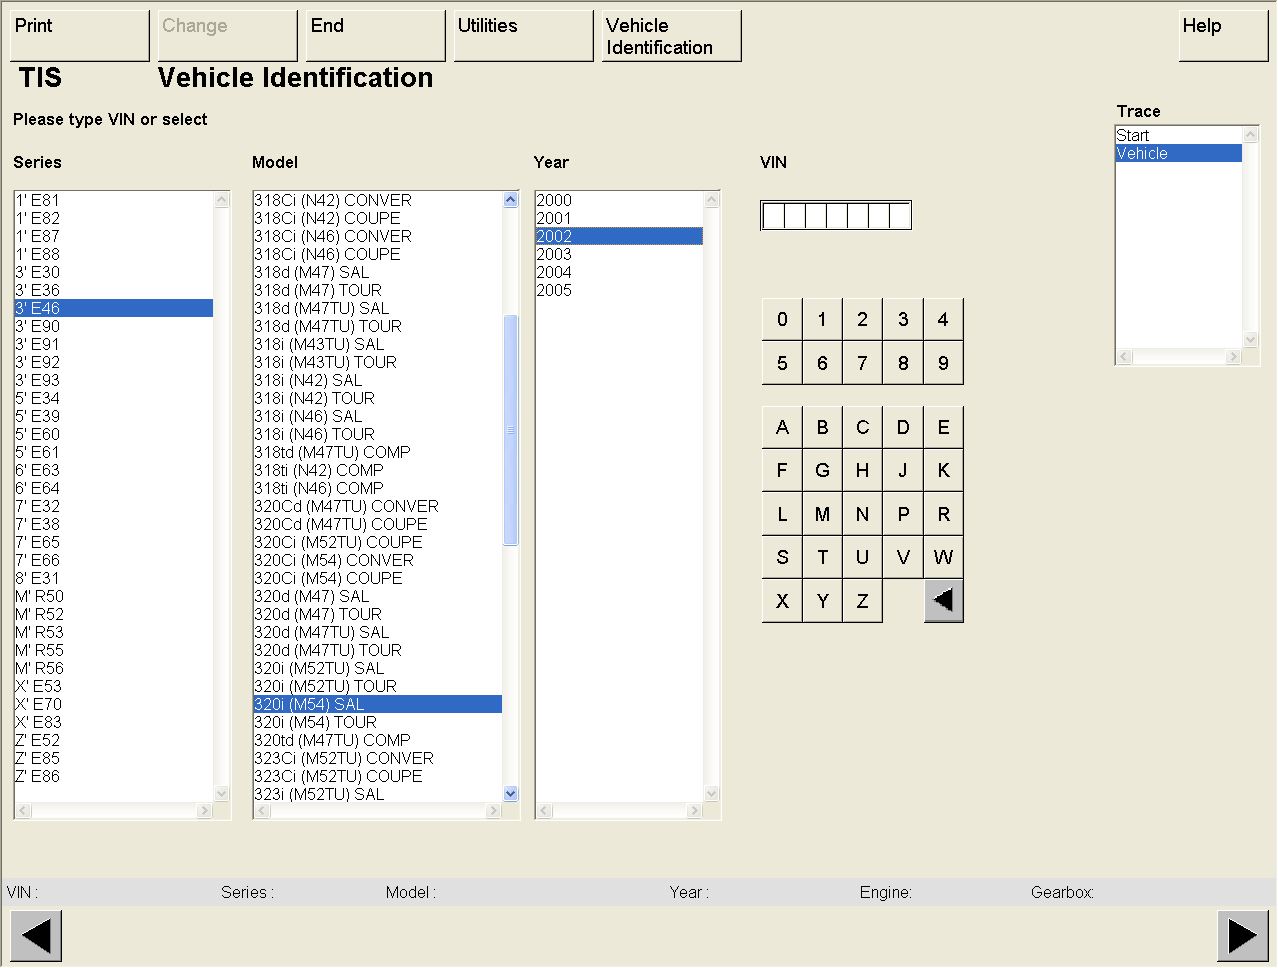Click the VIN input field

836,215
